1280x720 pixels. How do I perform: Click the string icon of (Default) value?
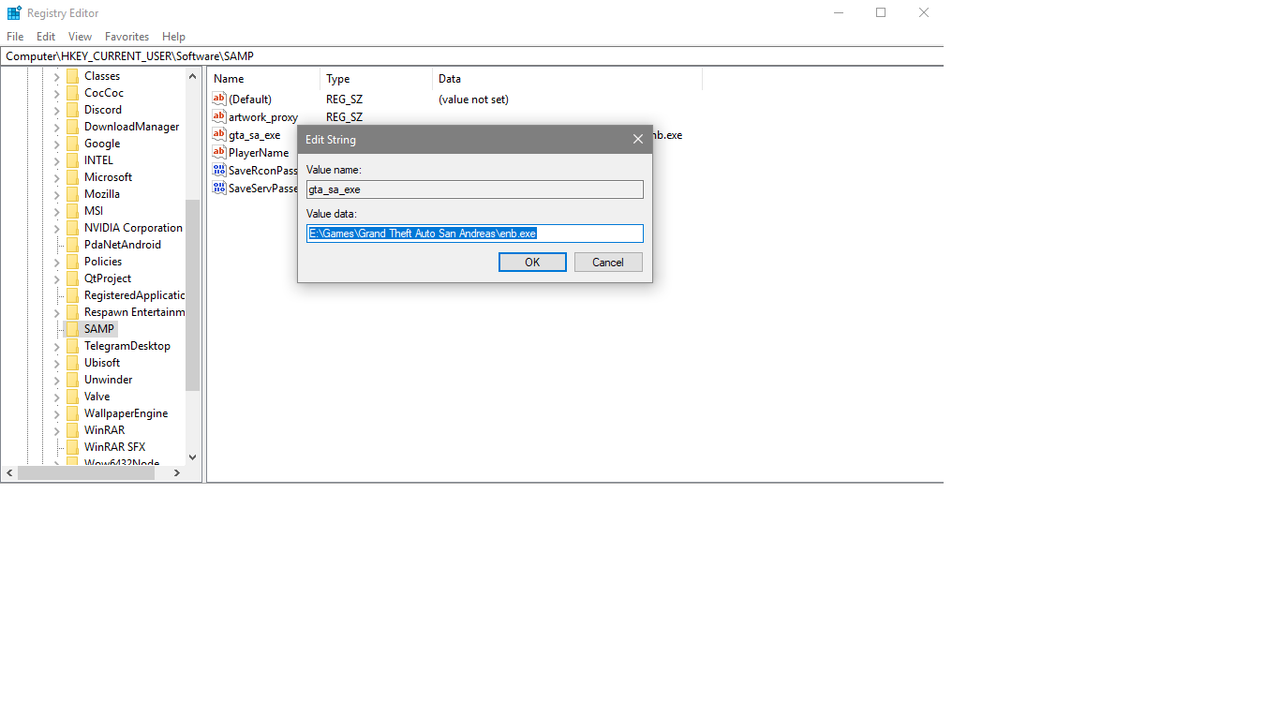coord(219,98)
